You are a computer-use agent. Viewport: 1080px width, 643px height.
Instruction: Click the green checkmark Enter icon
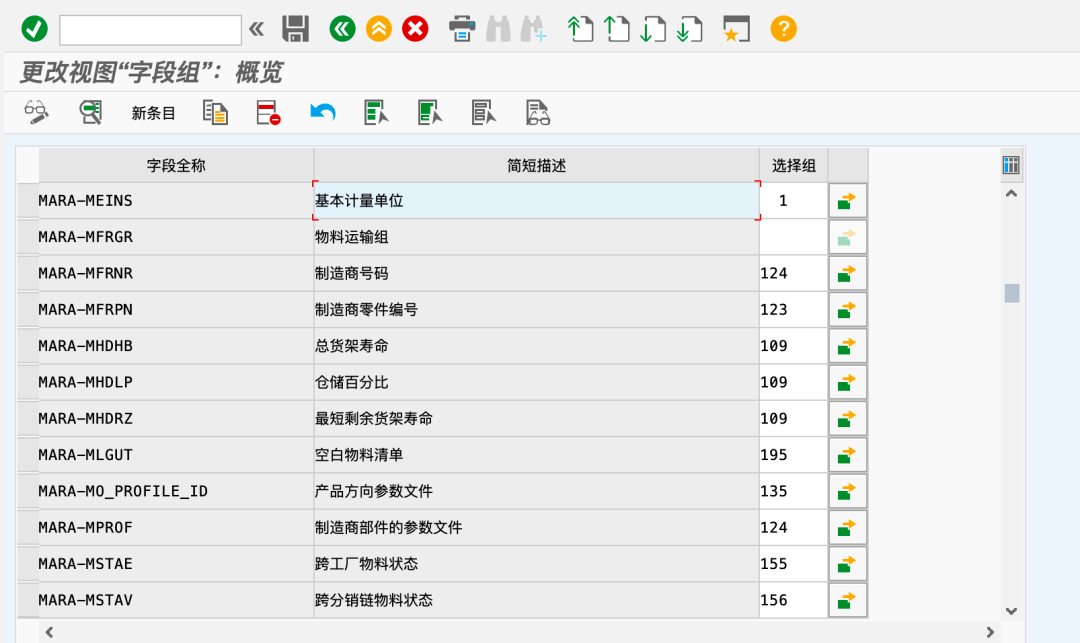click(x=34, y=29)
